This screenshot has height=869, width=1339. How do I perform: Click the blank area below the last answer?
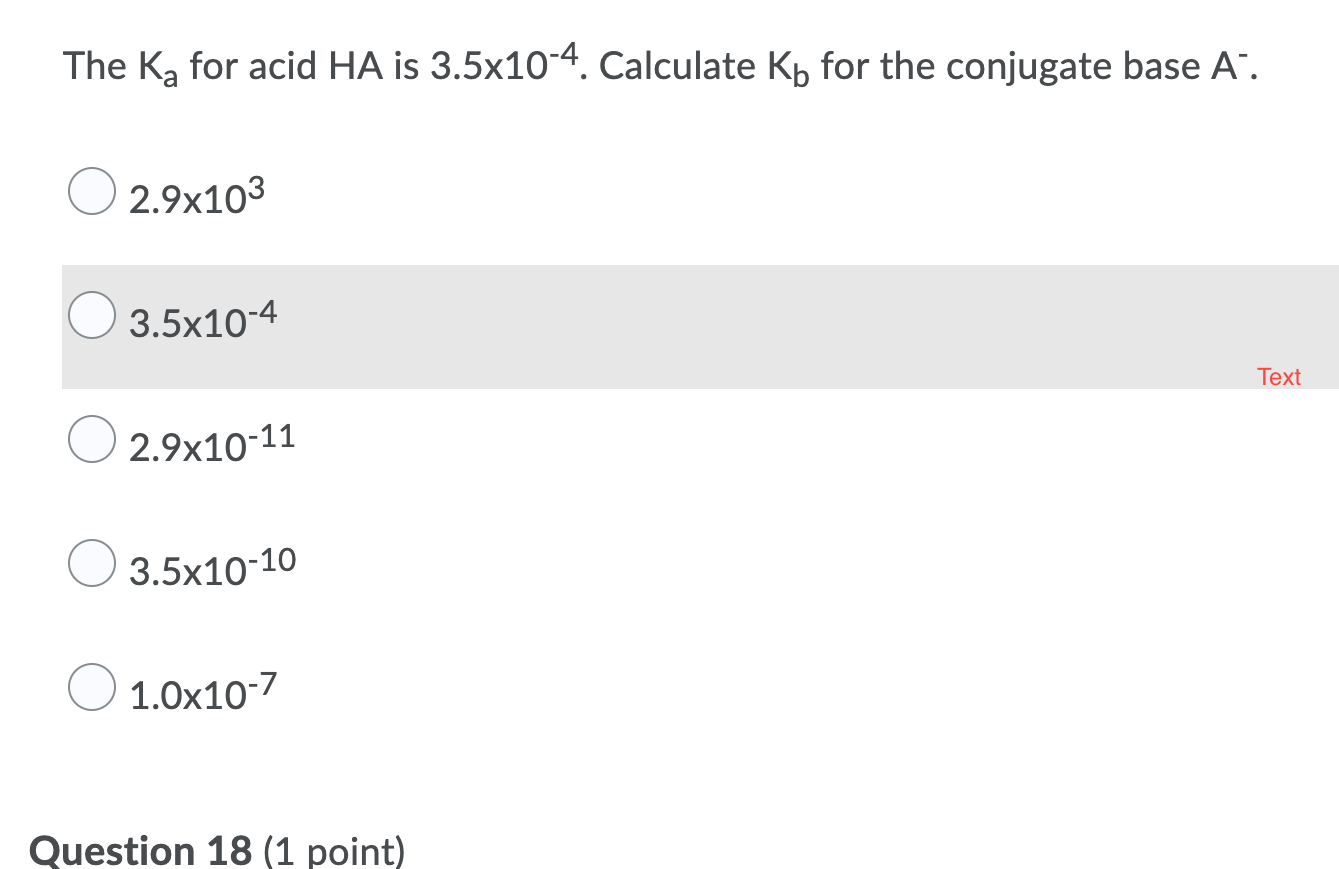600,770
